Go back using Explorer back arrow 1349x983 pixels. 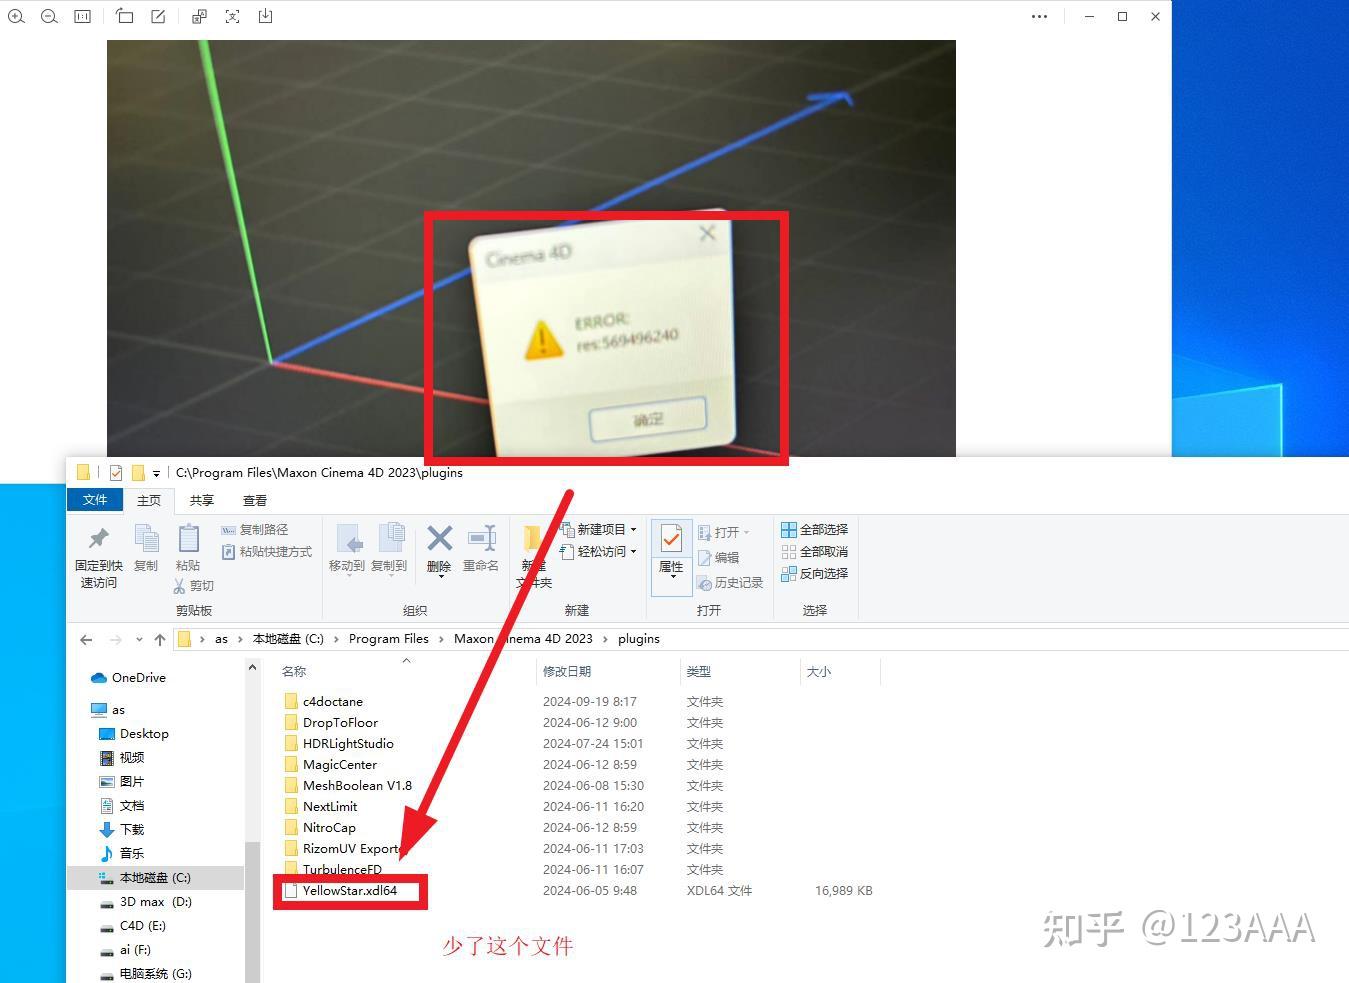[86, 639]
